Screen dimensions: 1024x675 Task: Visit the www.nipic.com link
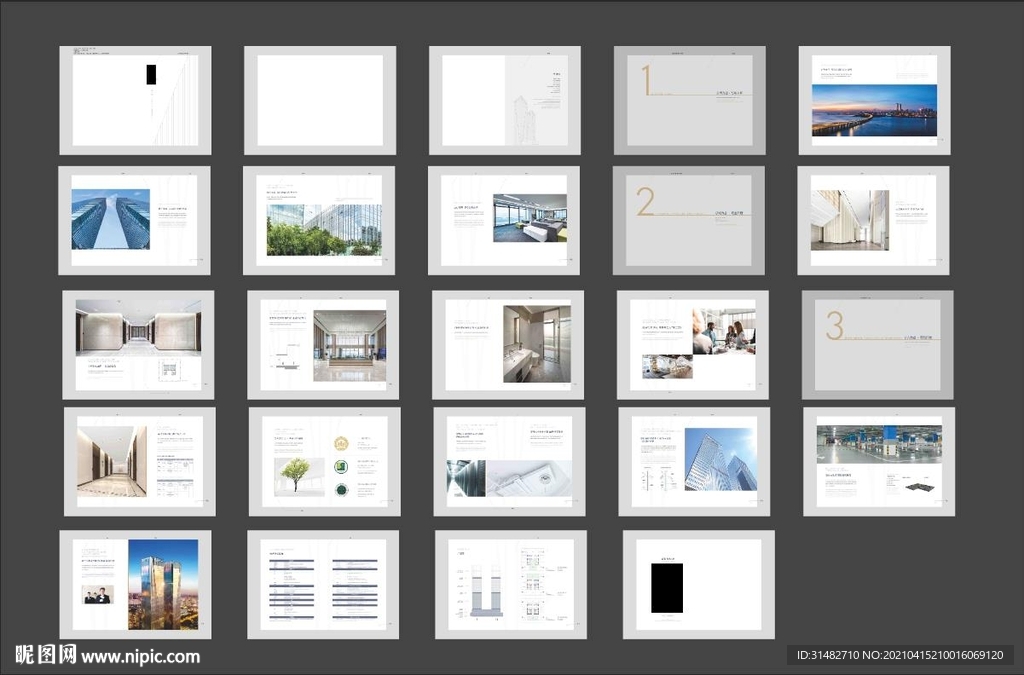coord(140,657)
